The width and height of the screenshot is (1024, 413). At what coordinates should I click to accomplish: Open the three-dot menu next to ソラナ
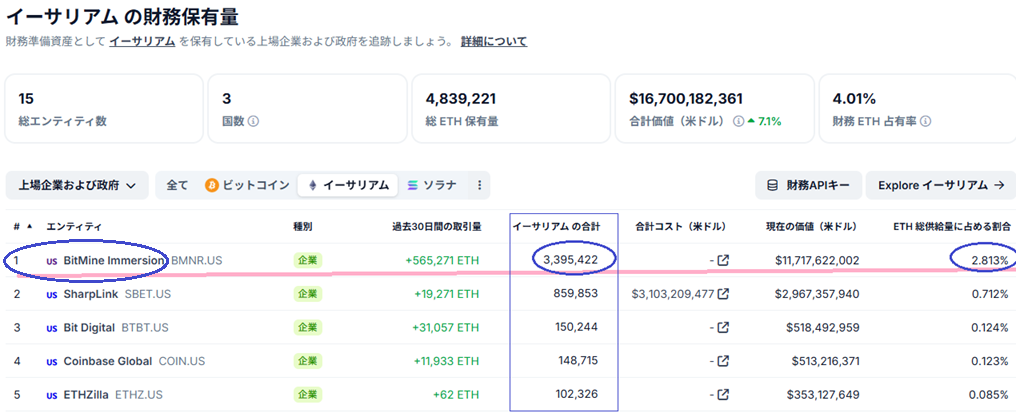coord(480,185)
